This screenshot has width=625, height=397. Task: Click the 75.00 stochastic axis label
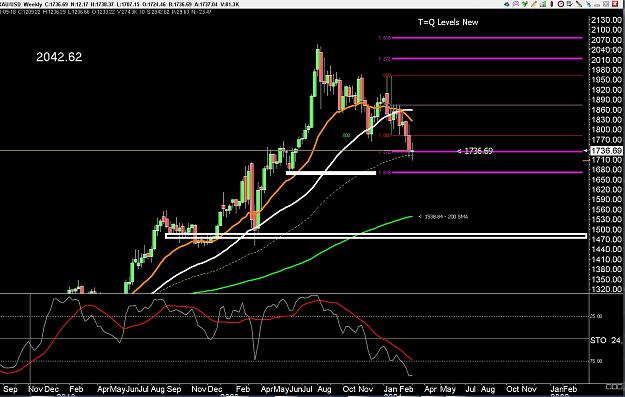pos(596,361)
